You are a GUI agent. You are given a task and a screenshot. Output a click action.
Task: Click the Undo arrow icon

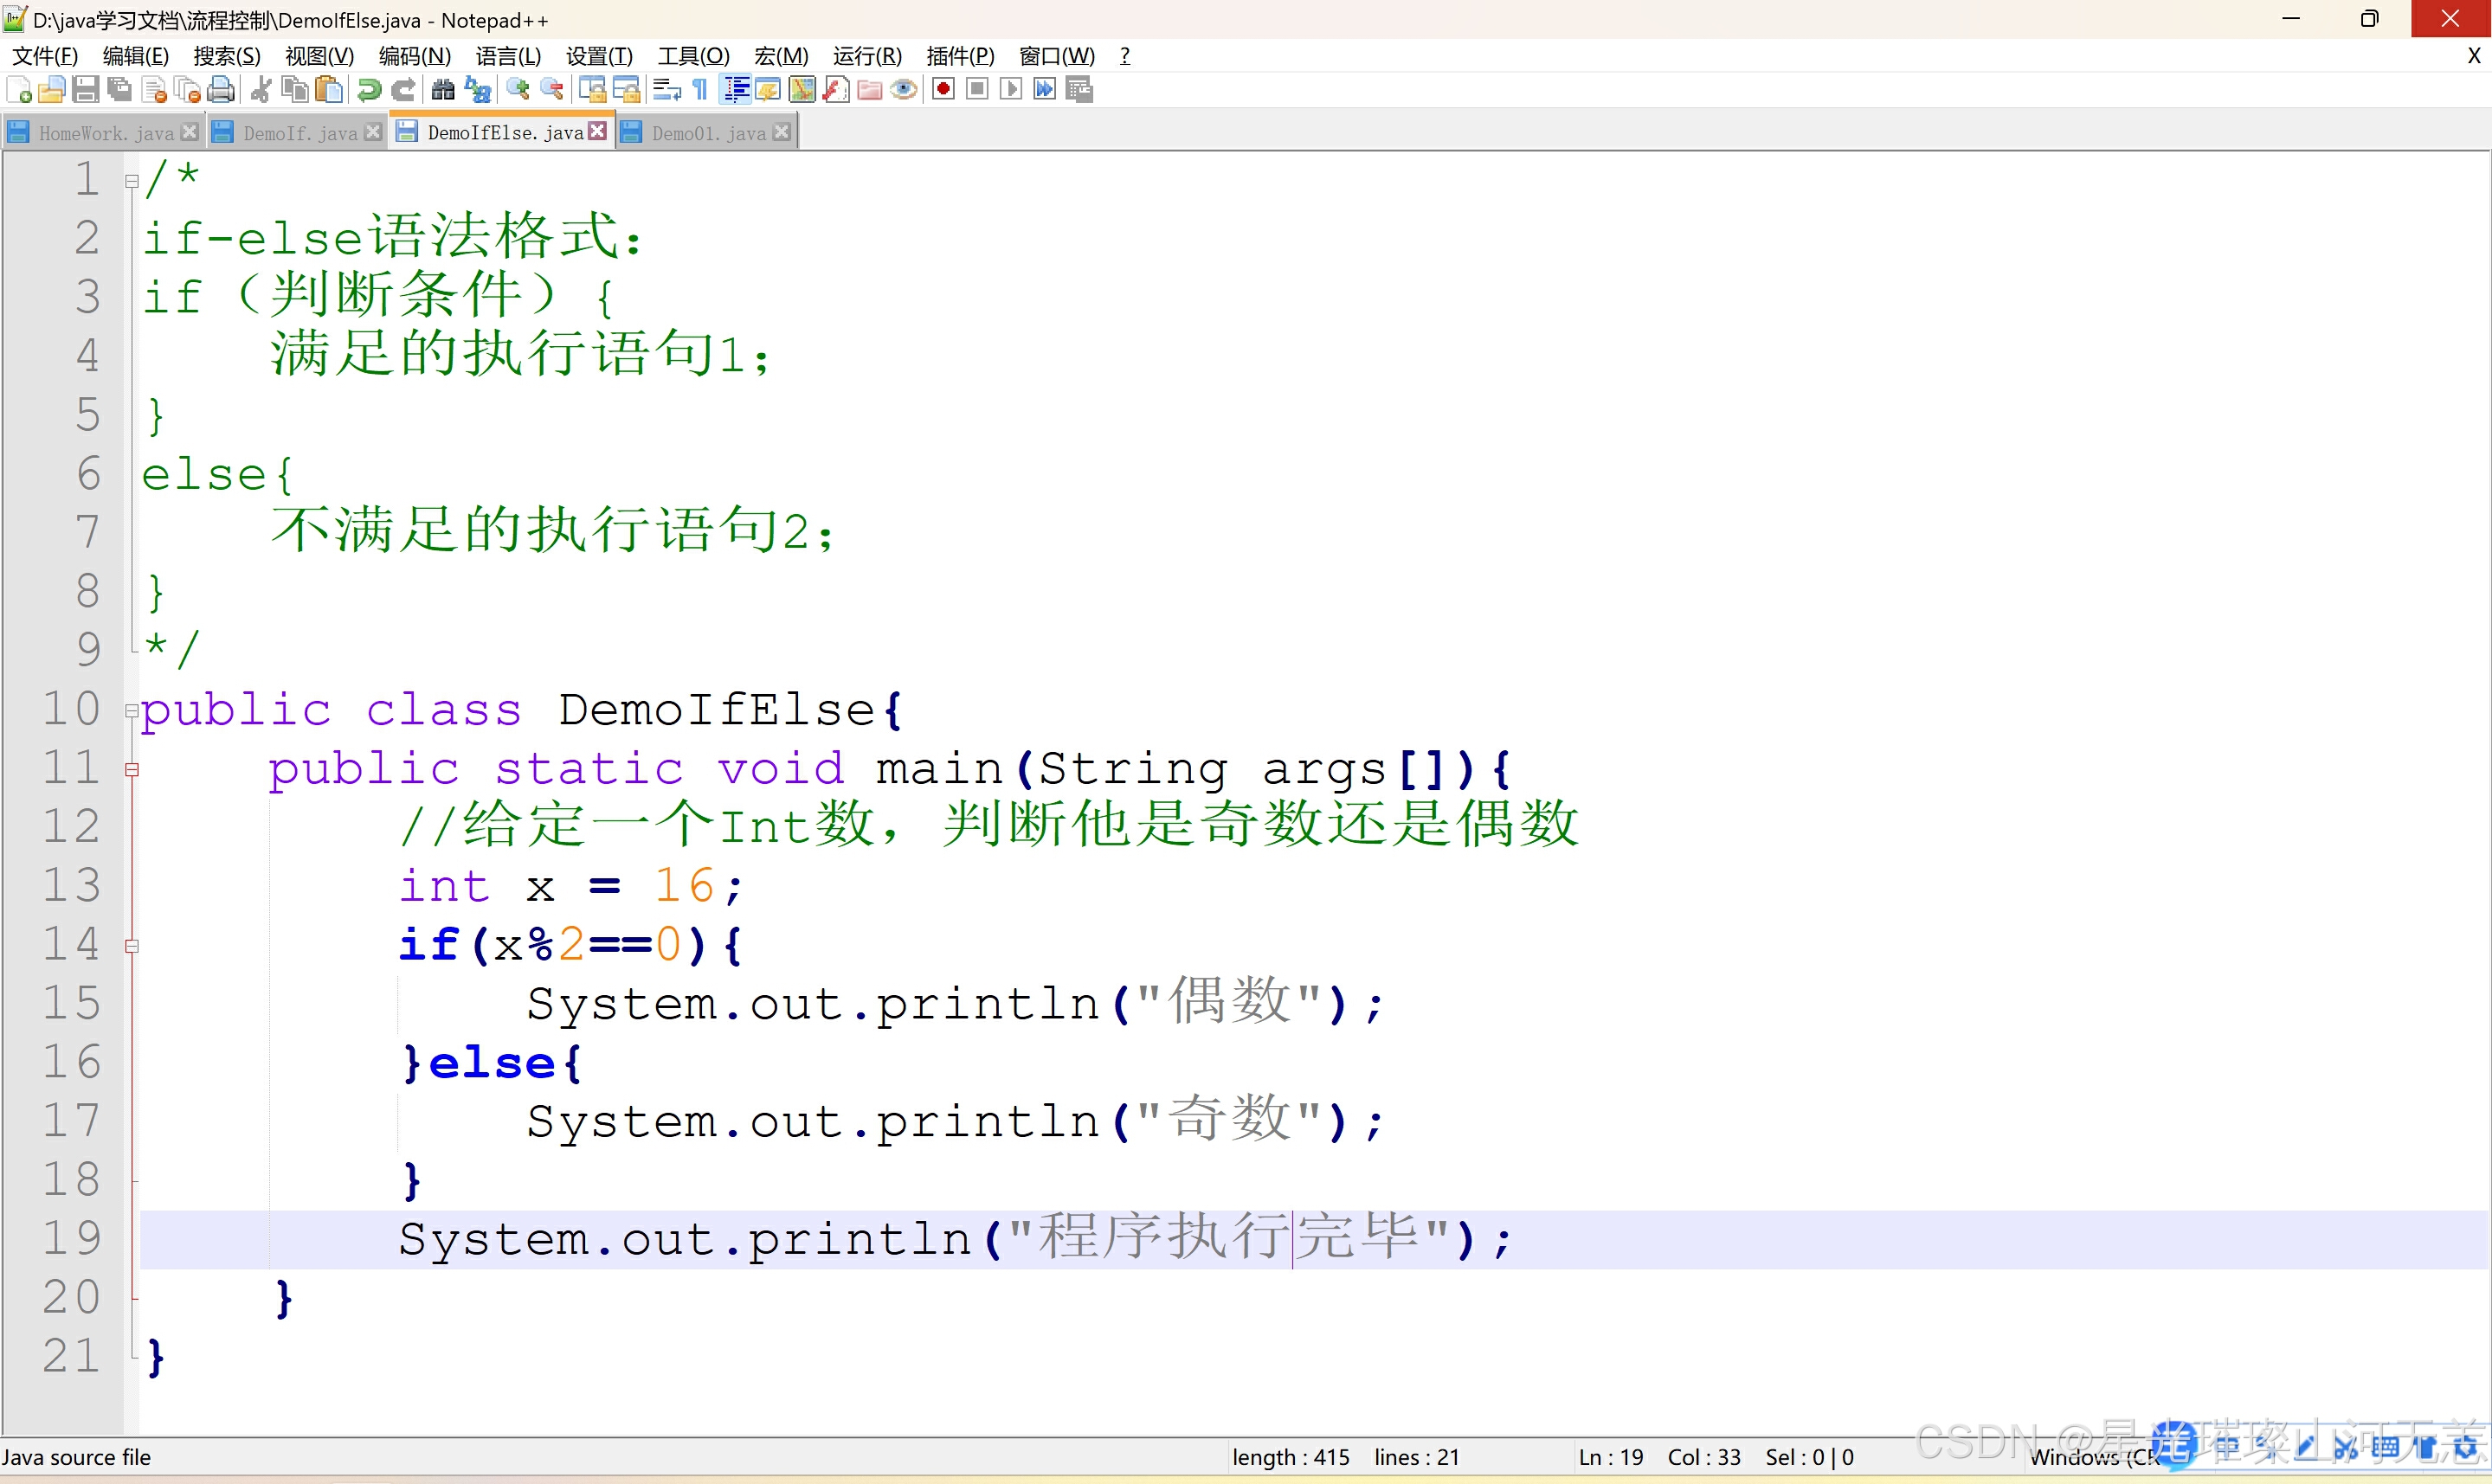click(x=369, y=90)
